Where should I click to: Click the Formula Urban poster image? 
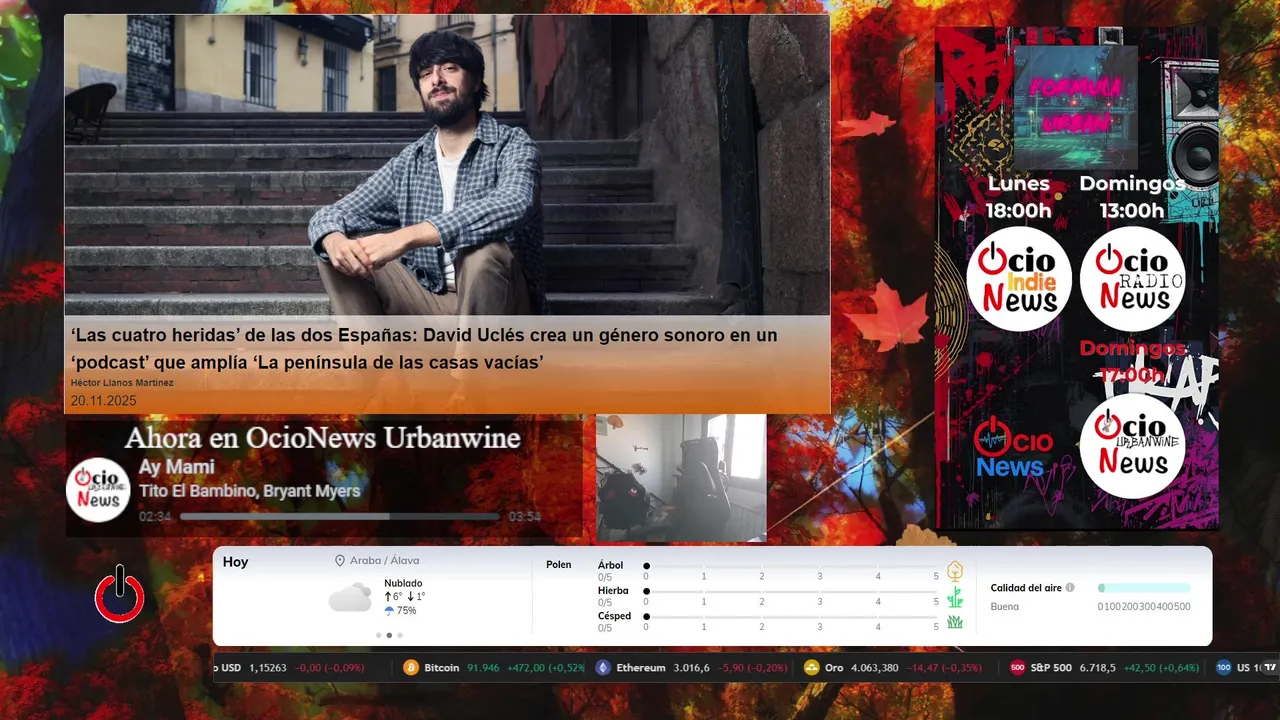(1075, 106)
